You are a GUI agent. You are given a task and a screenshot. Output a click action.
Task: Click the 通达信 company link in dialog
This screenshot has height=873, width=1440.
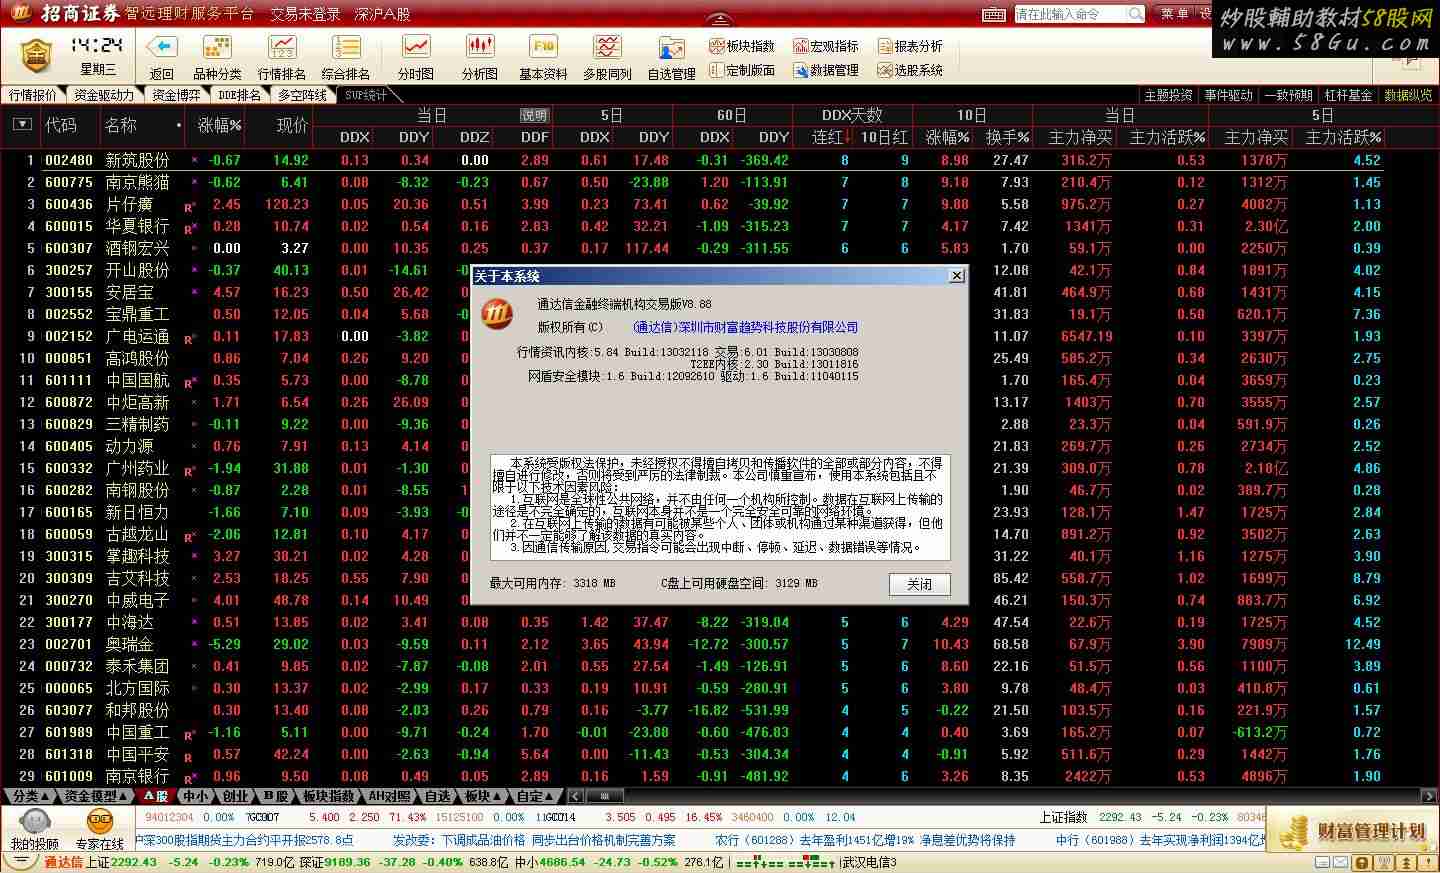(x=745, y=327)
